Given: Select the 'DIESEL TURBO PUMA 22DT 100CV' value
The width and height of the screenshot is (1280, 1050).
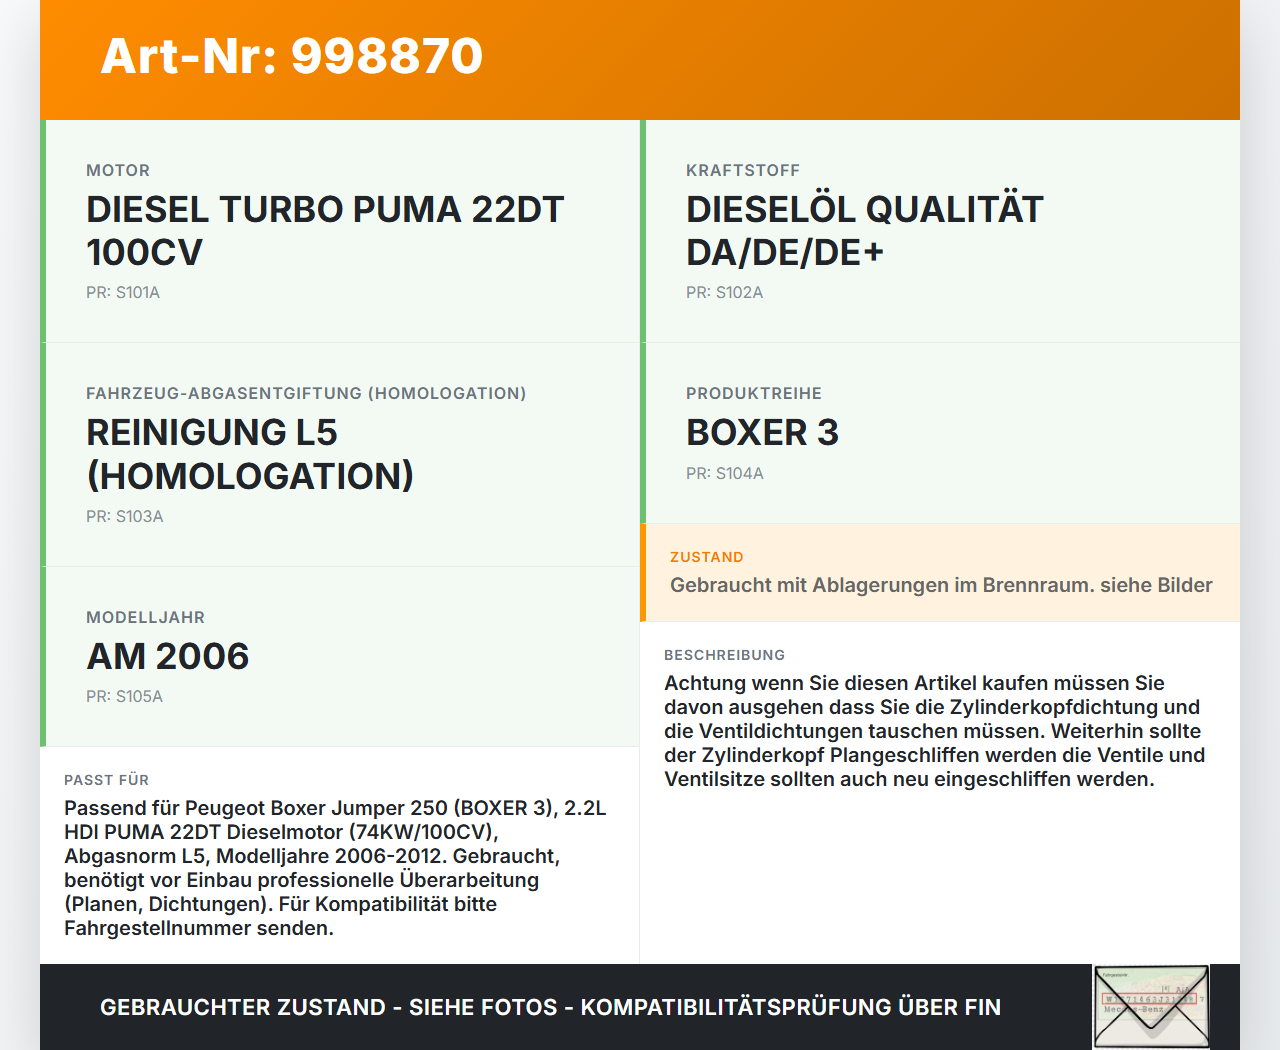Looking at the screenshot, I should tap(325, 231).
